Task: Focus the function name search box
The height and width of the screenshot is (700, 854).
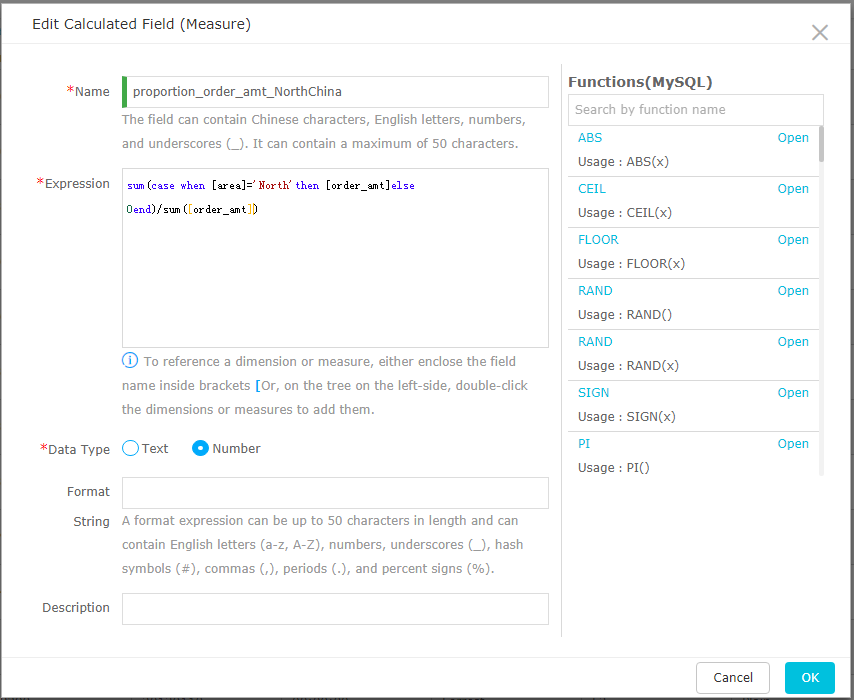Action: coord(696,109)
